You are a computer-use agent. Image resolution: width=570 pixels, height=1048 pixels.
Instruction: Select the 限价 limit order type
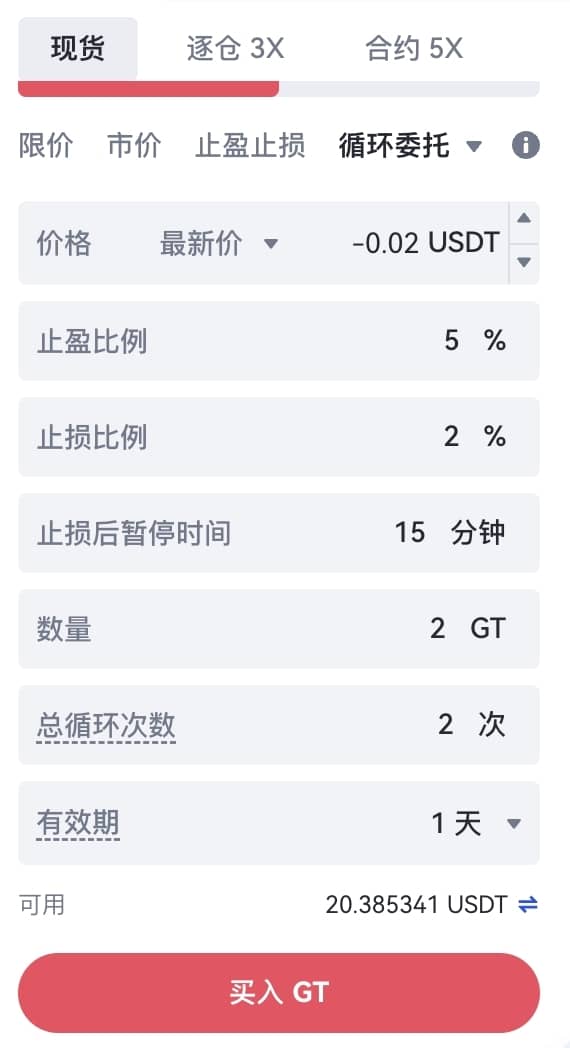45,145
